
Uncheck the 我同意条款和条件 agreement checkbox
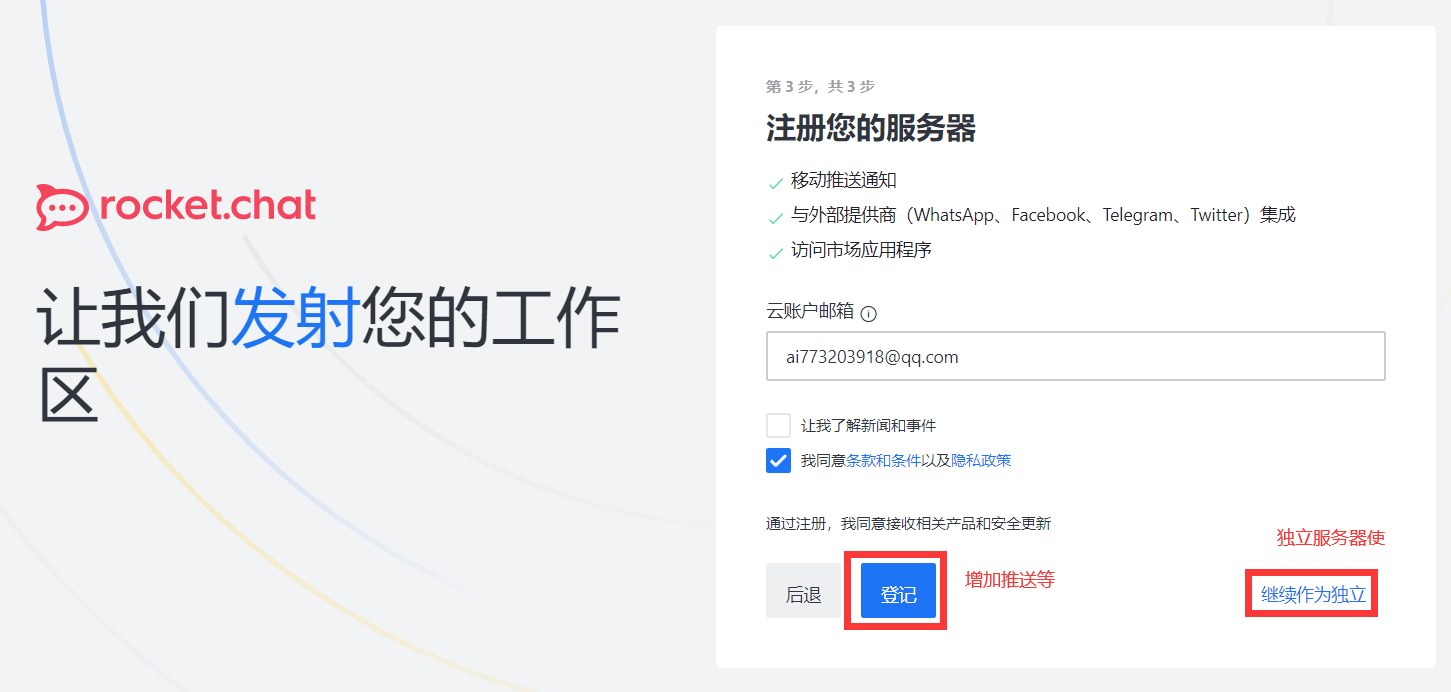(778, 460)
